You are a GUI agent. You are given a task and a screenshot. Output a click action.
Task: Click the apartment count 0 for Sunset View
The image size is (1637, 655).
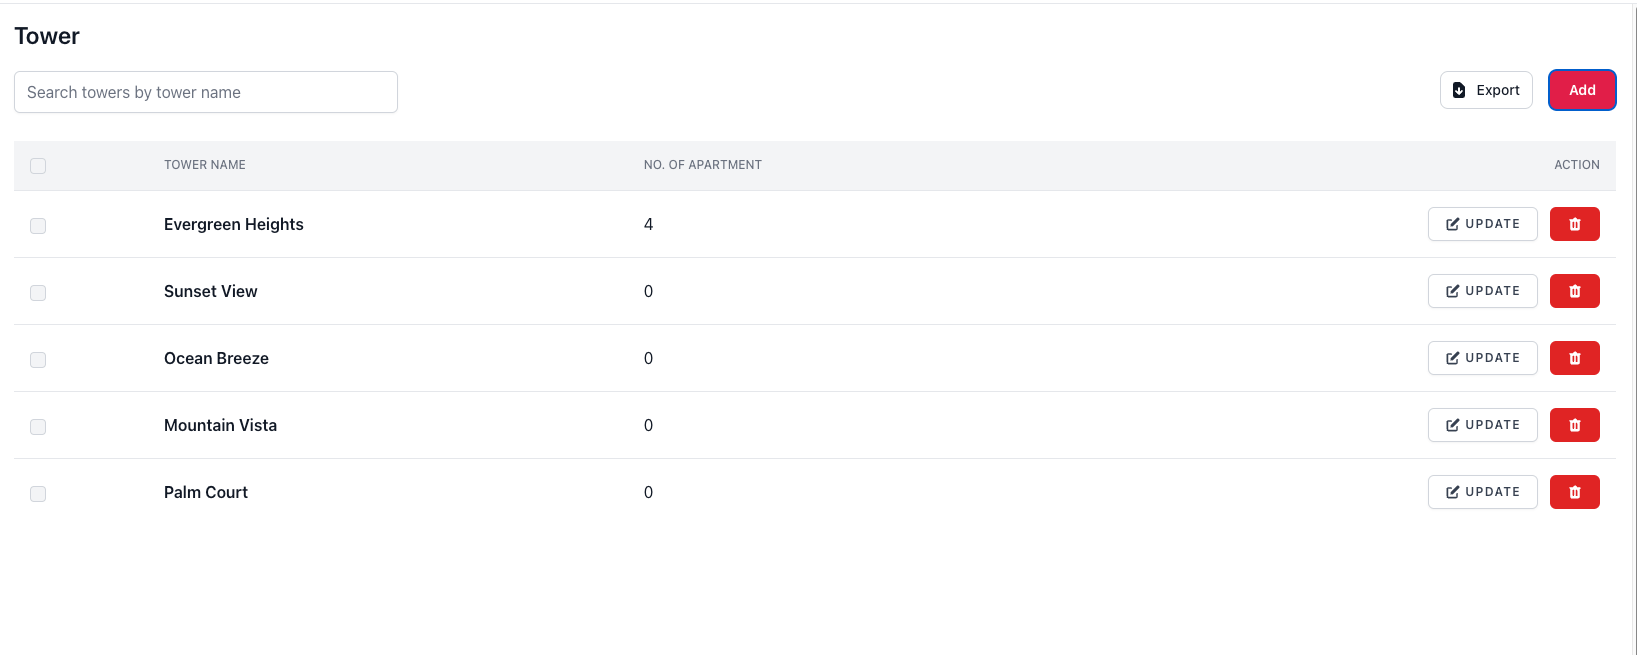click(648, 291)
